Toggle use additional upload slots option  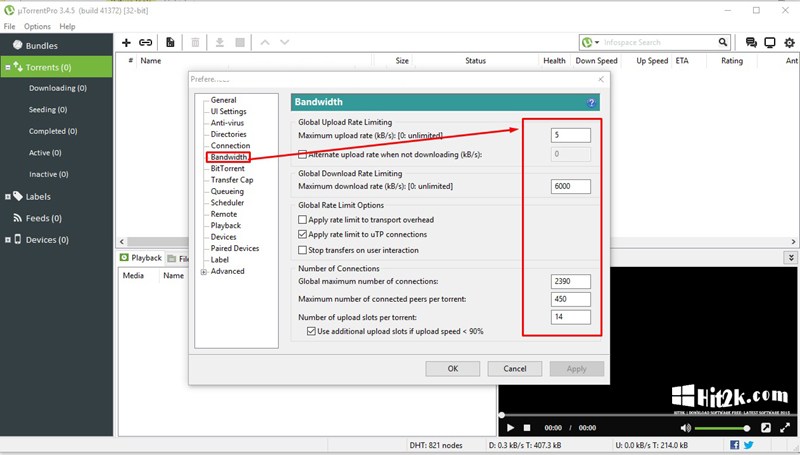(311, 331)
